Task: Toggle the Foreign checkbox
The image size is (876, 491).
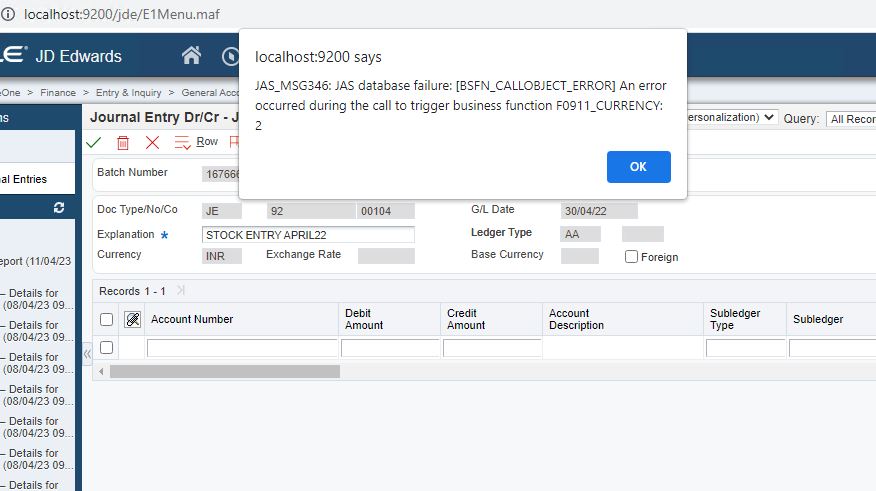Action: tap(631, 256)
